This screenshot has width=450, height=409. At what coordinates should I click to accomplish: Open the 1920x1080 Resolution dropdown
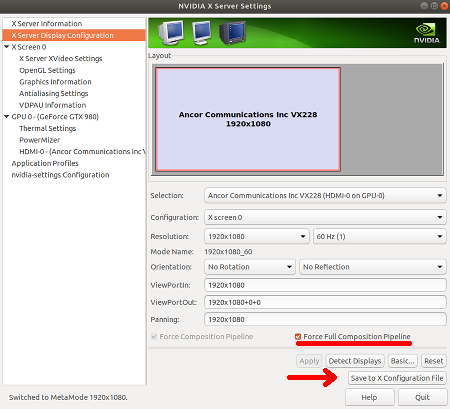click(x=257, y=236)
